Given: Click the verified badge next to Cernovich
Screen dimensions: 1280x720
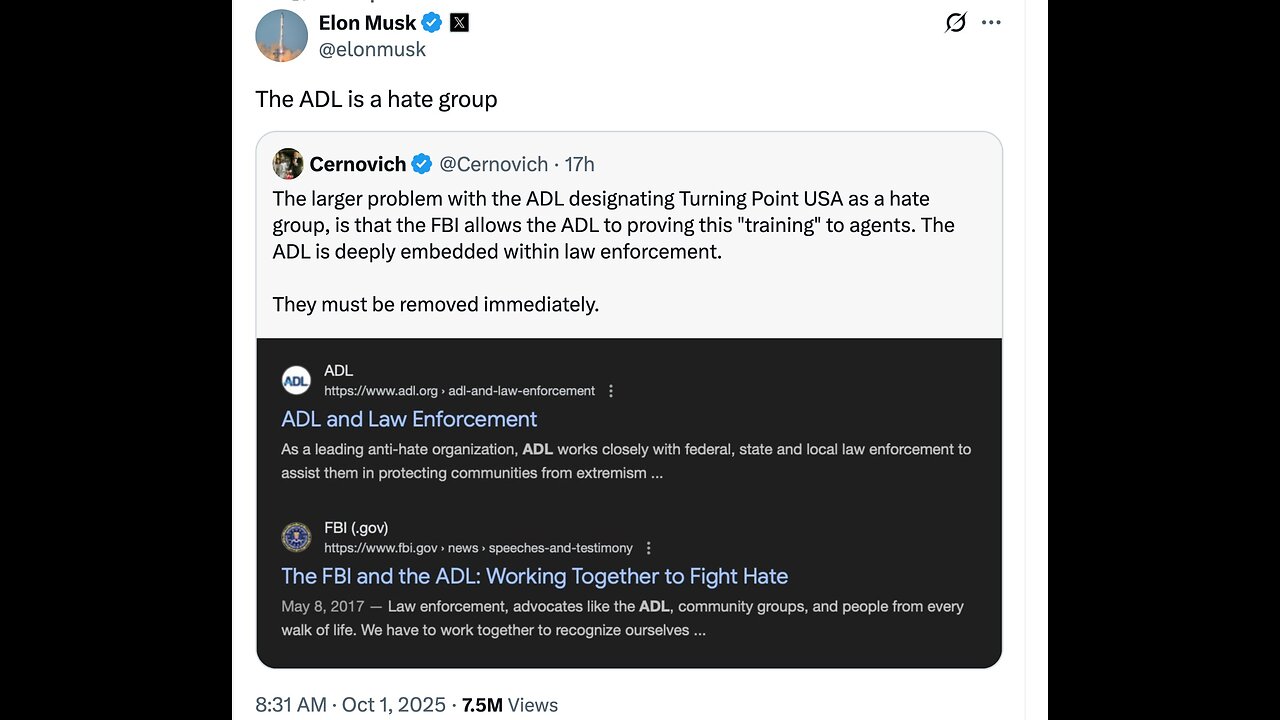Looking at the screenshot, I should (422, 164).
